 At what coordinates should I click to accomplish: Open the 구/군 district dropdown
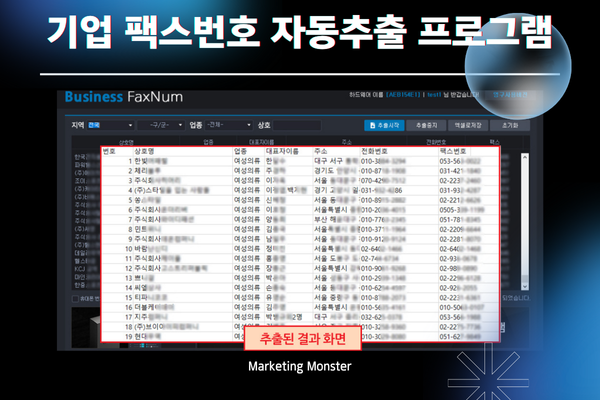(x=161, y=125)
